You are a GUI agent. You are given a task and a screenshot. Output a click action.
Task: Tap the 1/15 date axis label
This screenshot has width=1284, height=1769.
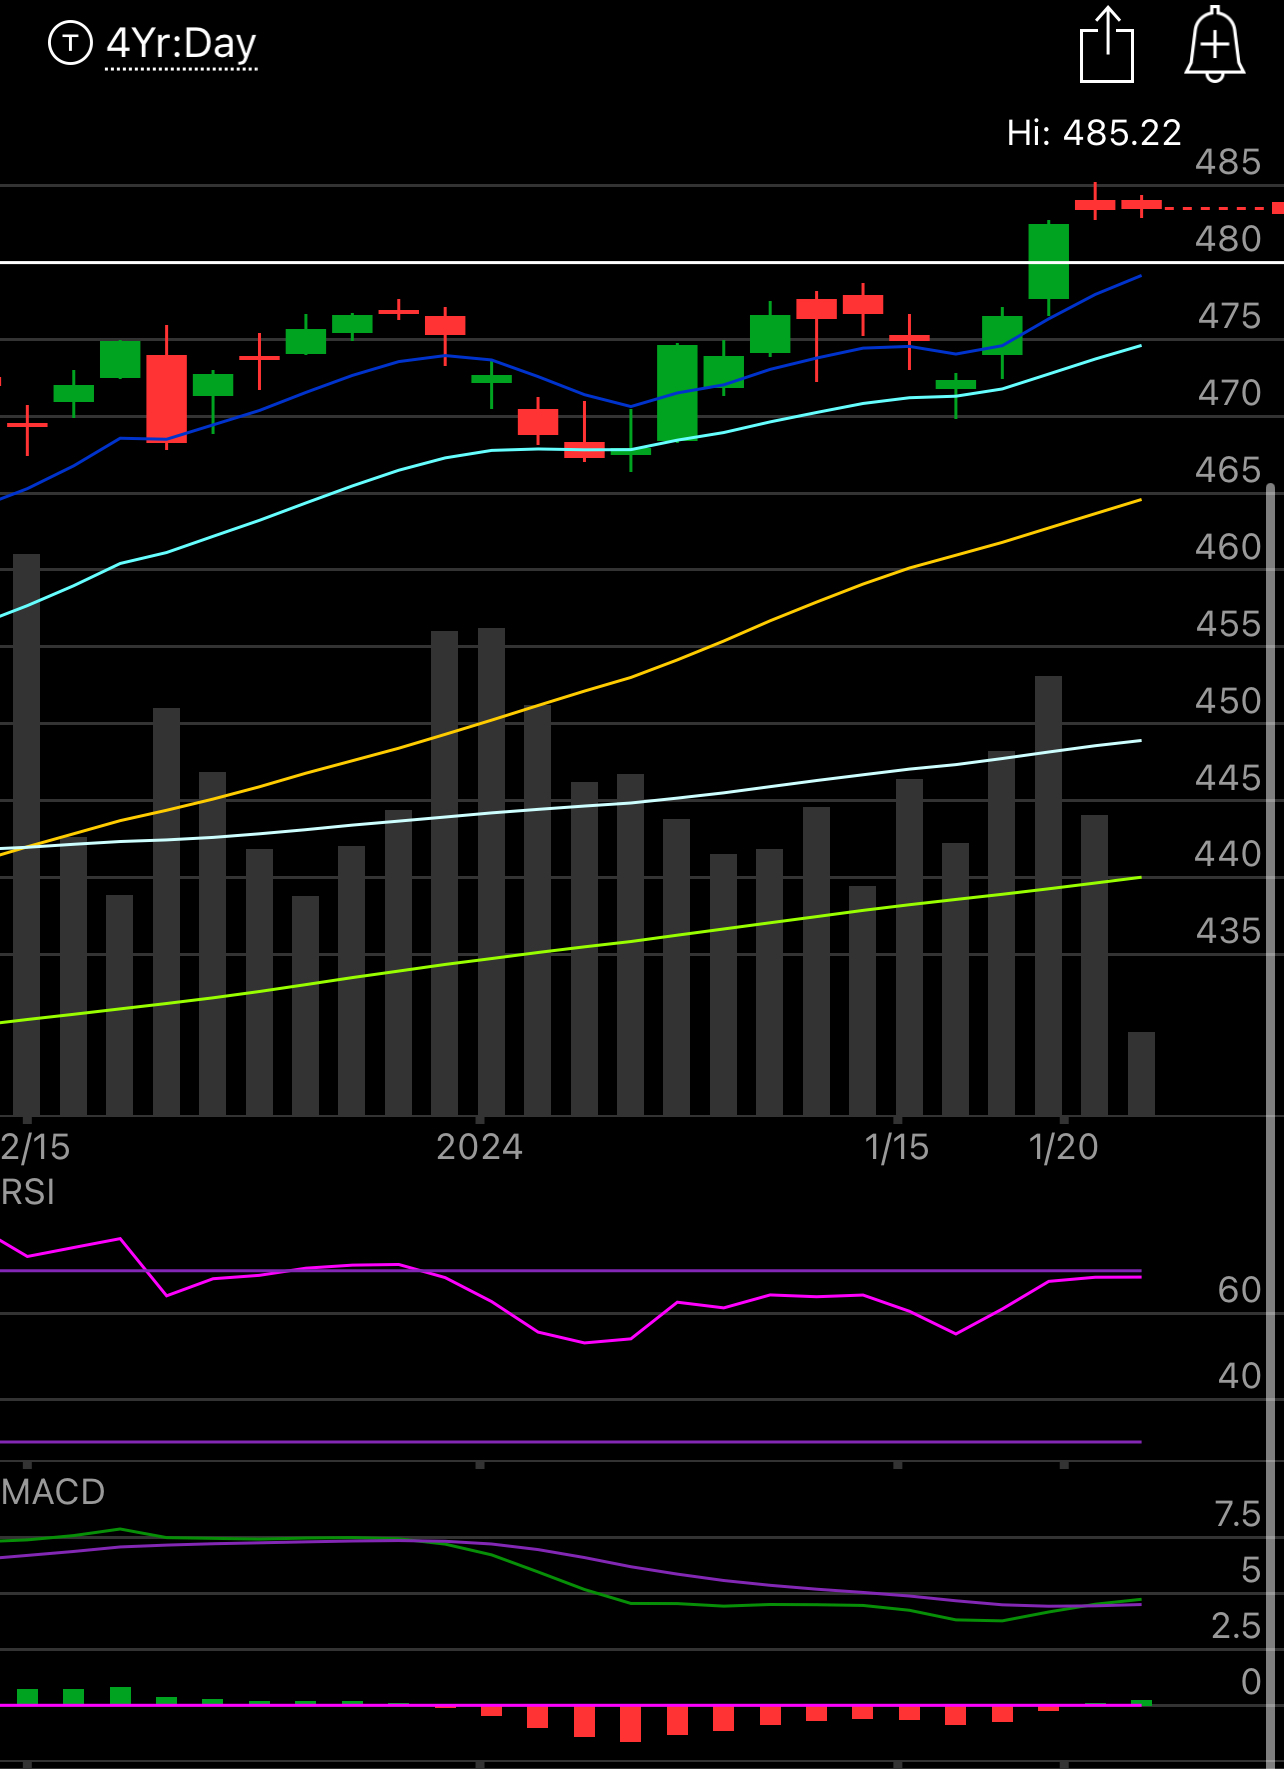pyautogui.click(x=897, y=1146)
